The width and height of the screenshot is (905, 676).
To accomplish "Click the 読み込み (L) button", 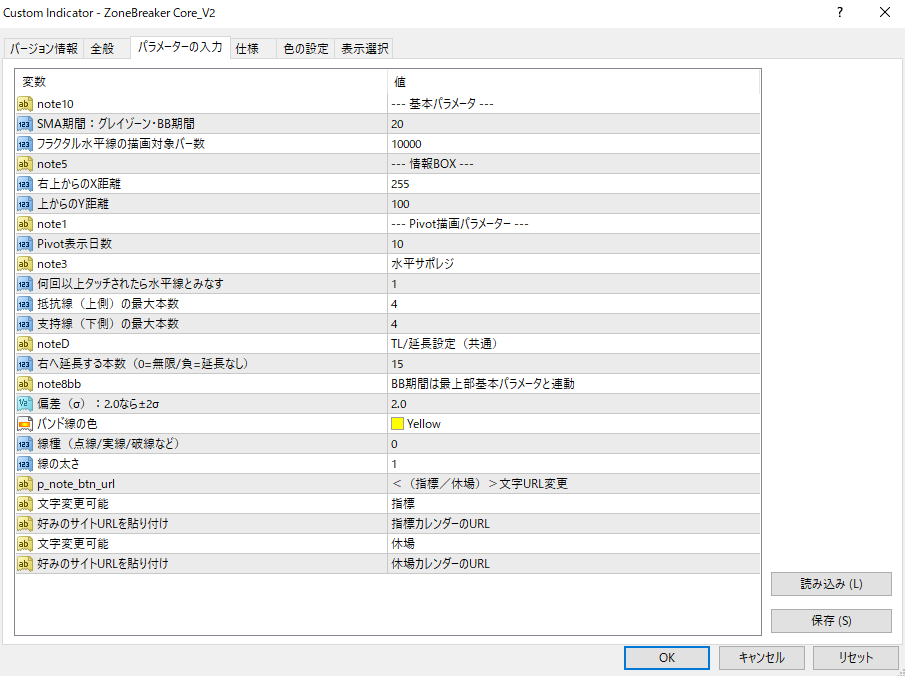I will pyautogui.click(x=831, y=584).
